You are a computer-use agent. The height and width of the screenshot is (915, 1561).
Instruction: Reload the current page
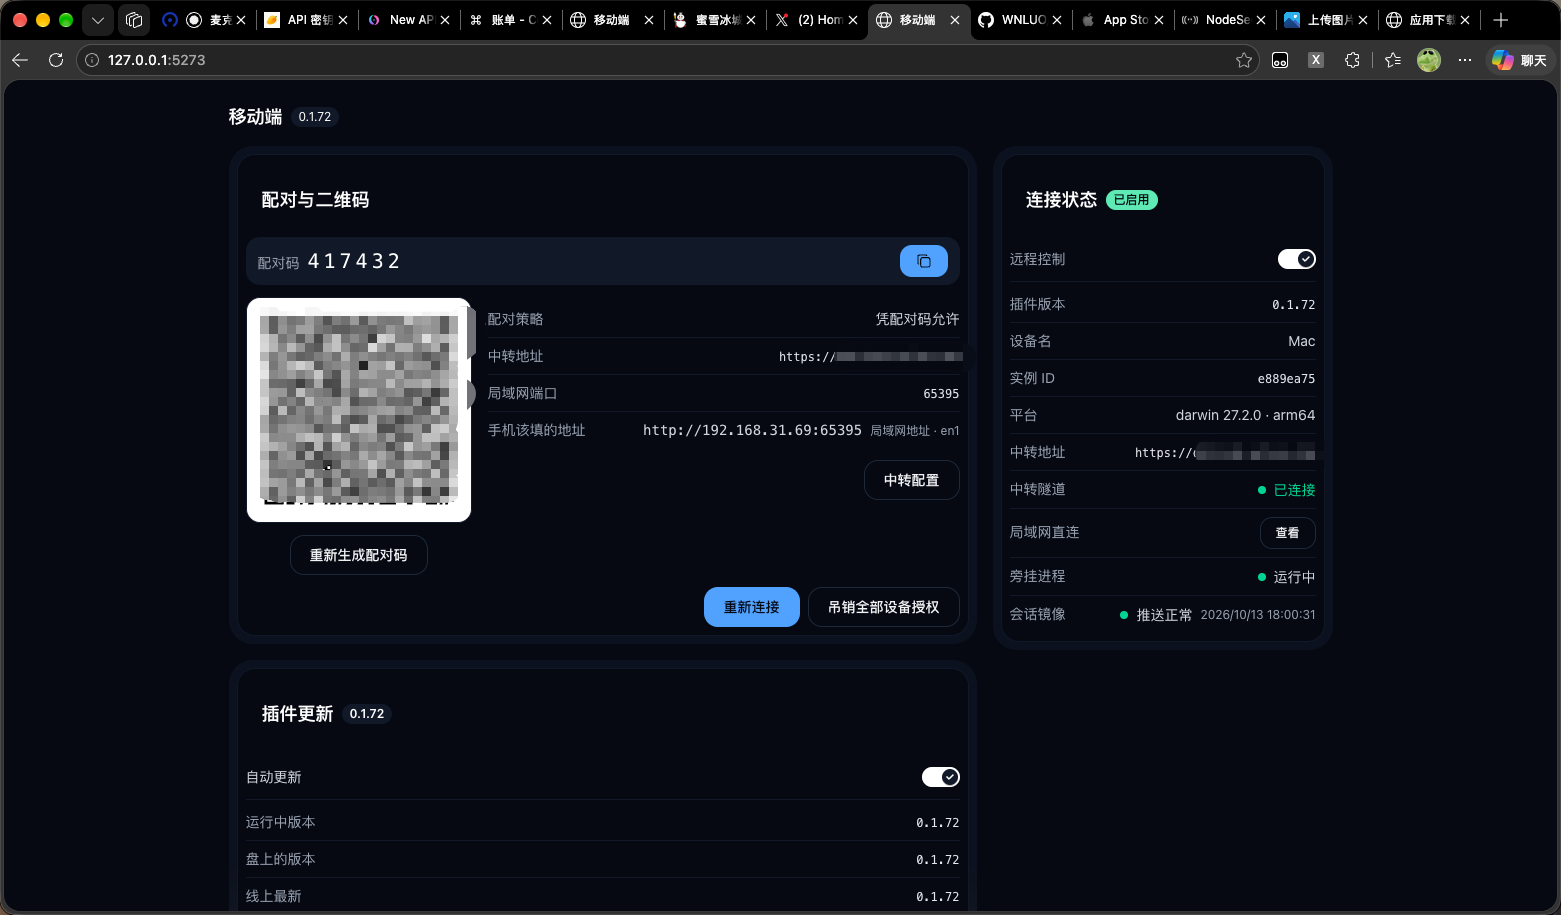[x=56, y=60]
